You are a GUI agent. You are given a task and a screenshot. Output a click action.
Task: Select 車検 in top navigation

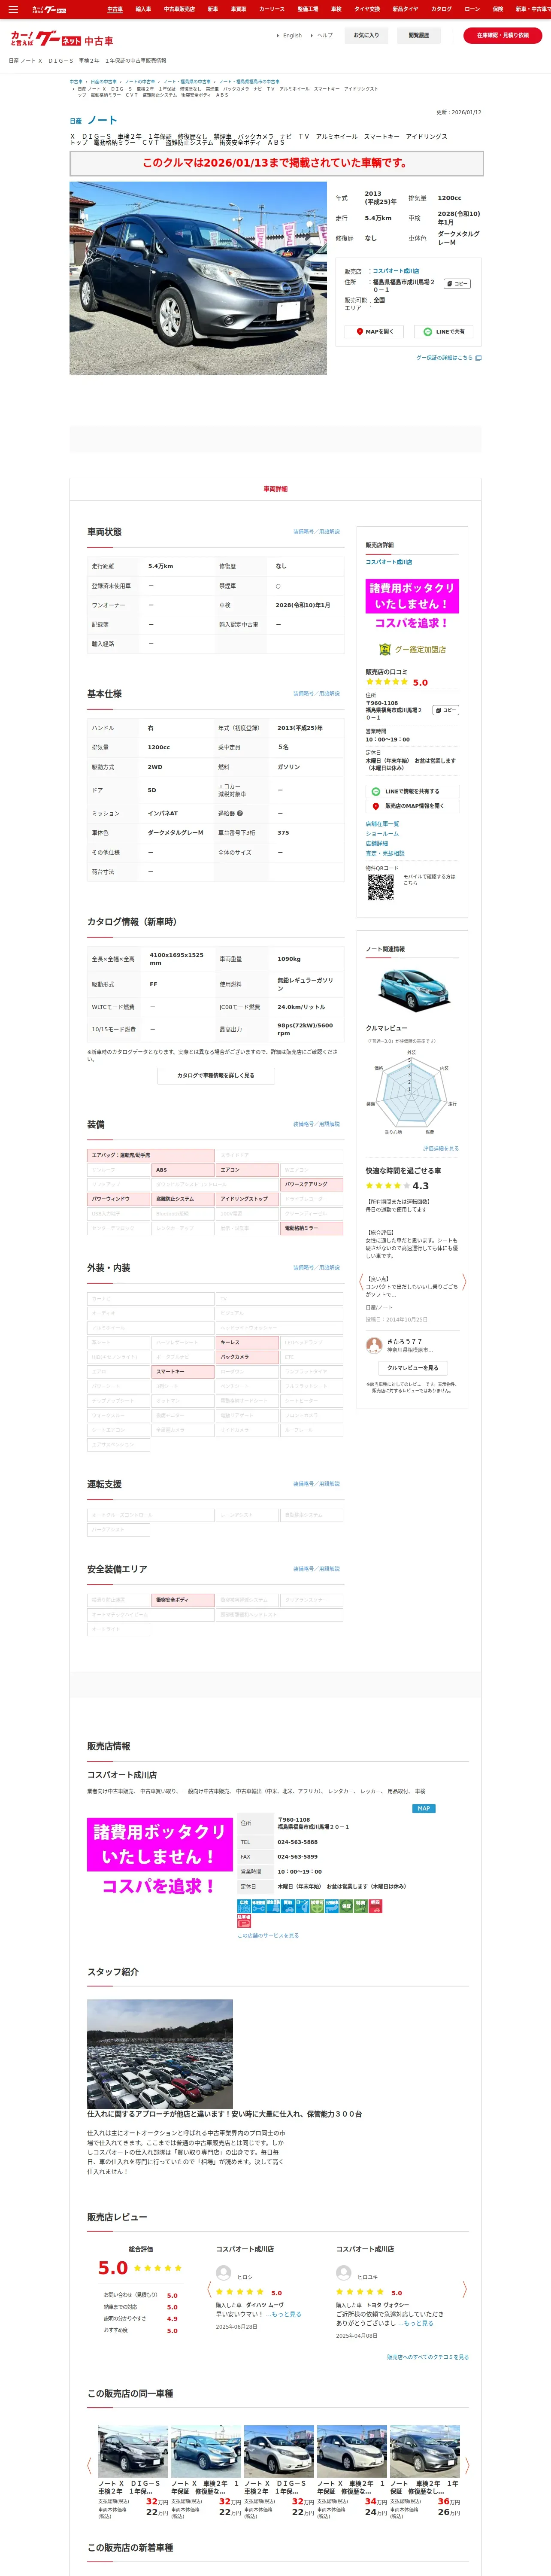(336, 9)
